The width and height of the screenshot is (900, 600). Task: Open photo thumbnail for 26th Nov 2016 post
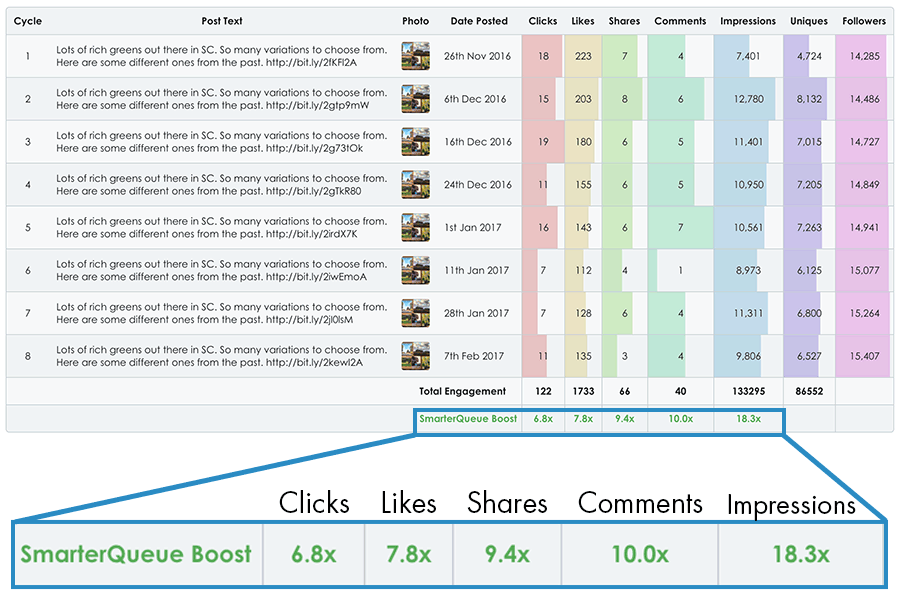click(x=416, y=56)
